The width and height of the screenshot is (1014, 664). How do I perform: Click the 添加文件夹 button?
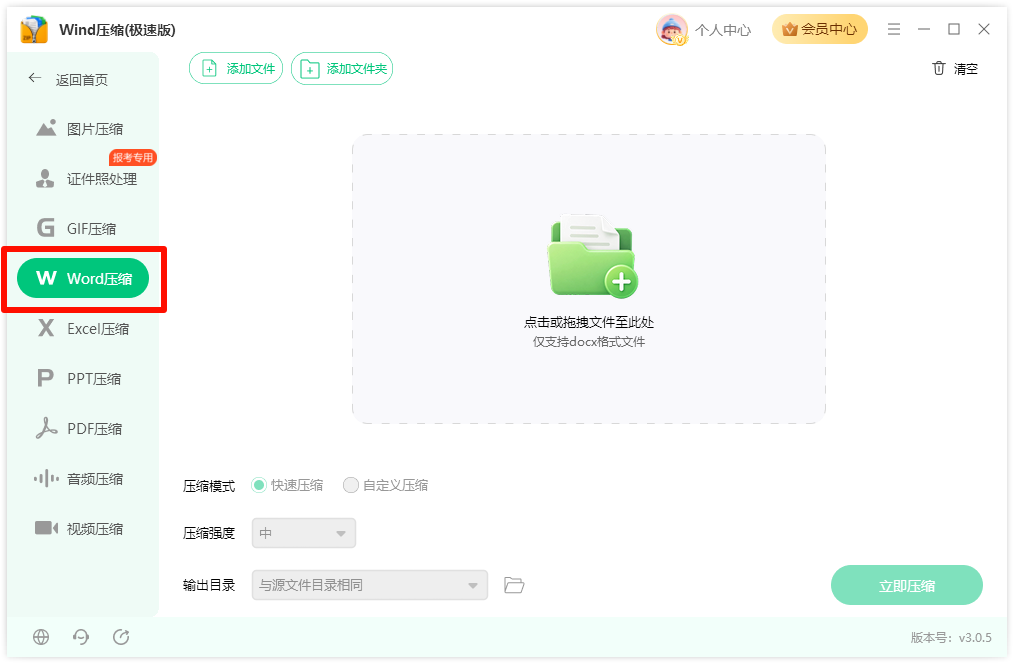pyautogui.click(x=342, y=69)
